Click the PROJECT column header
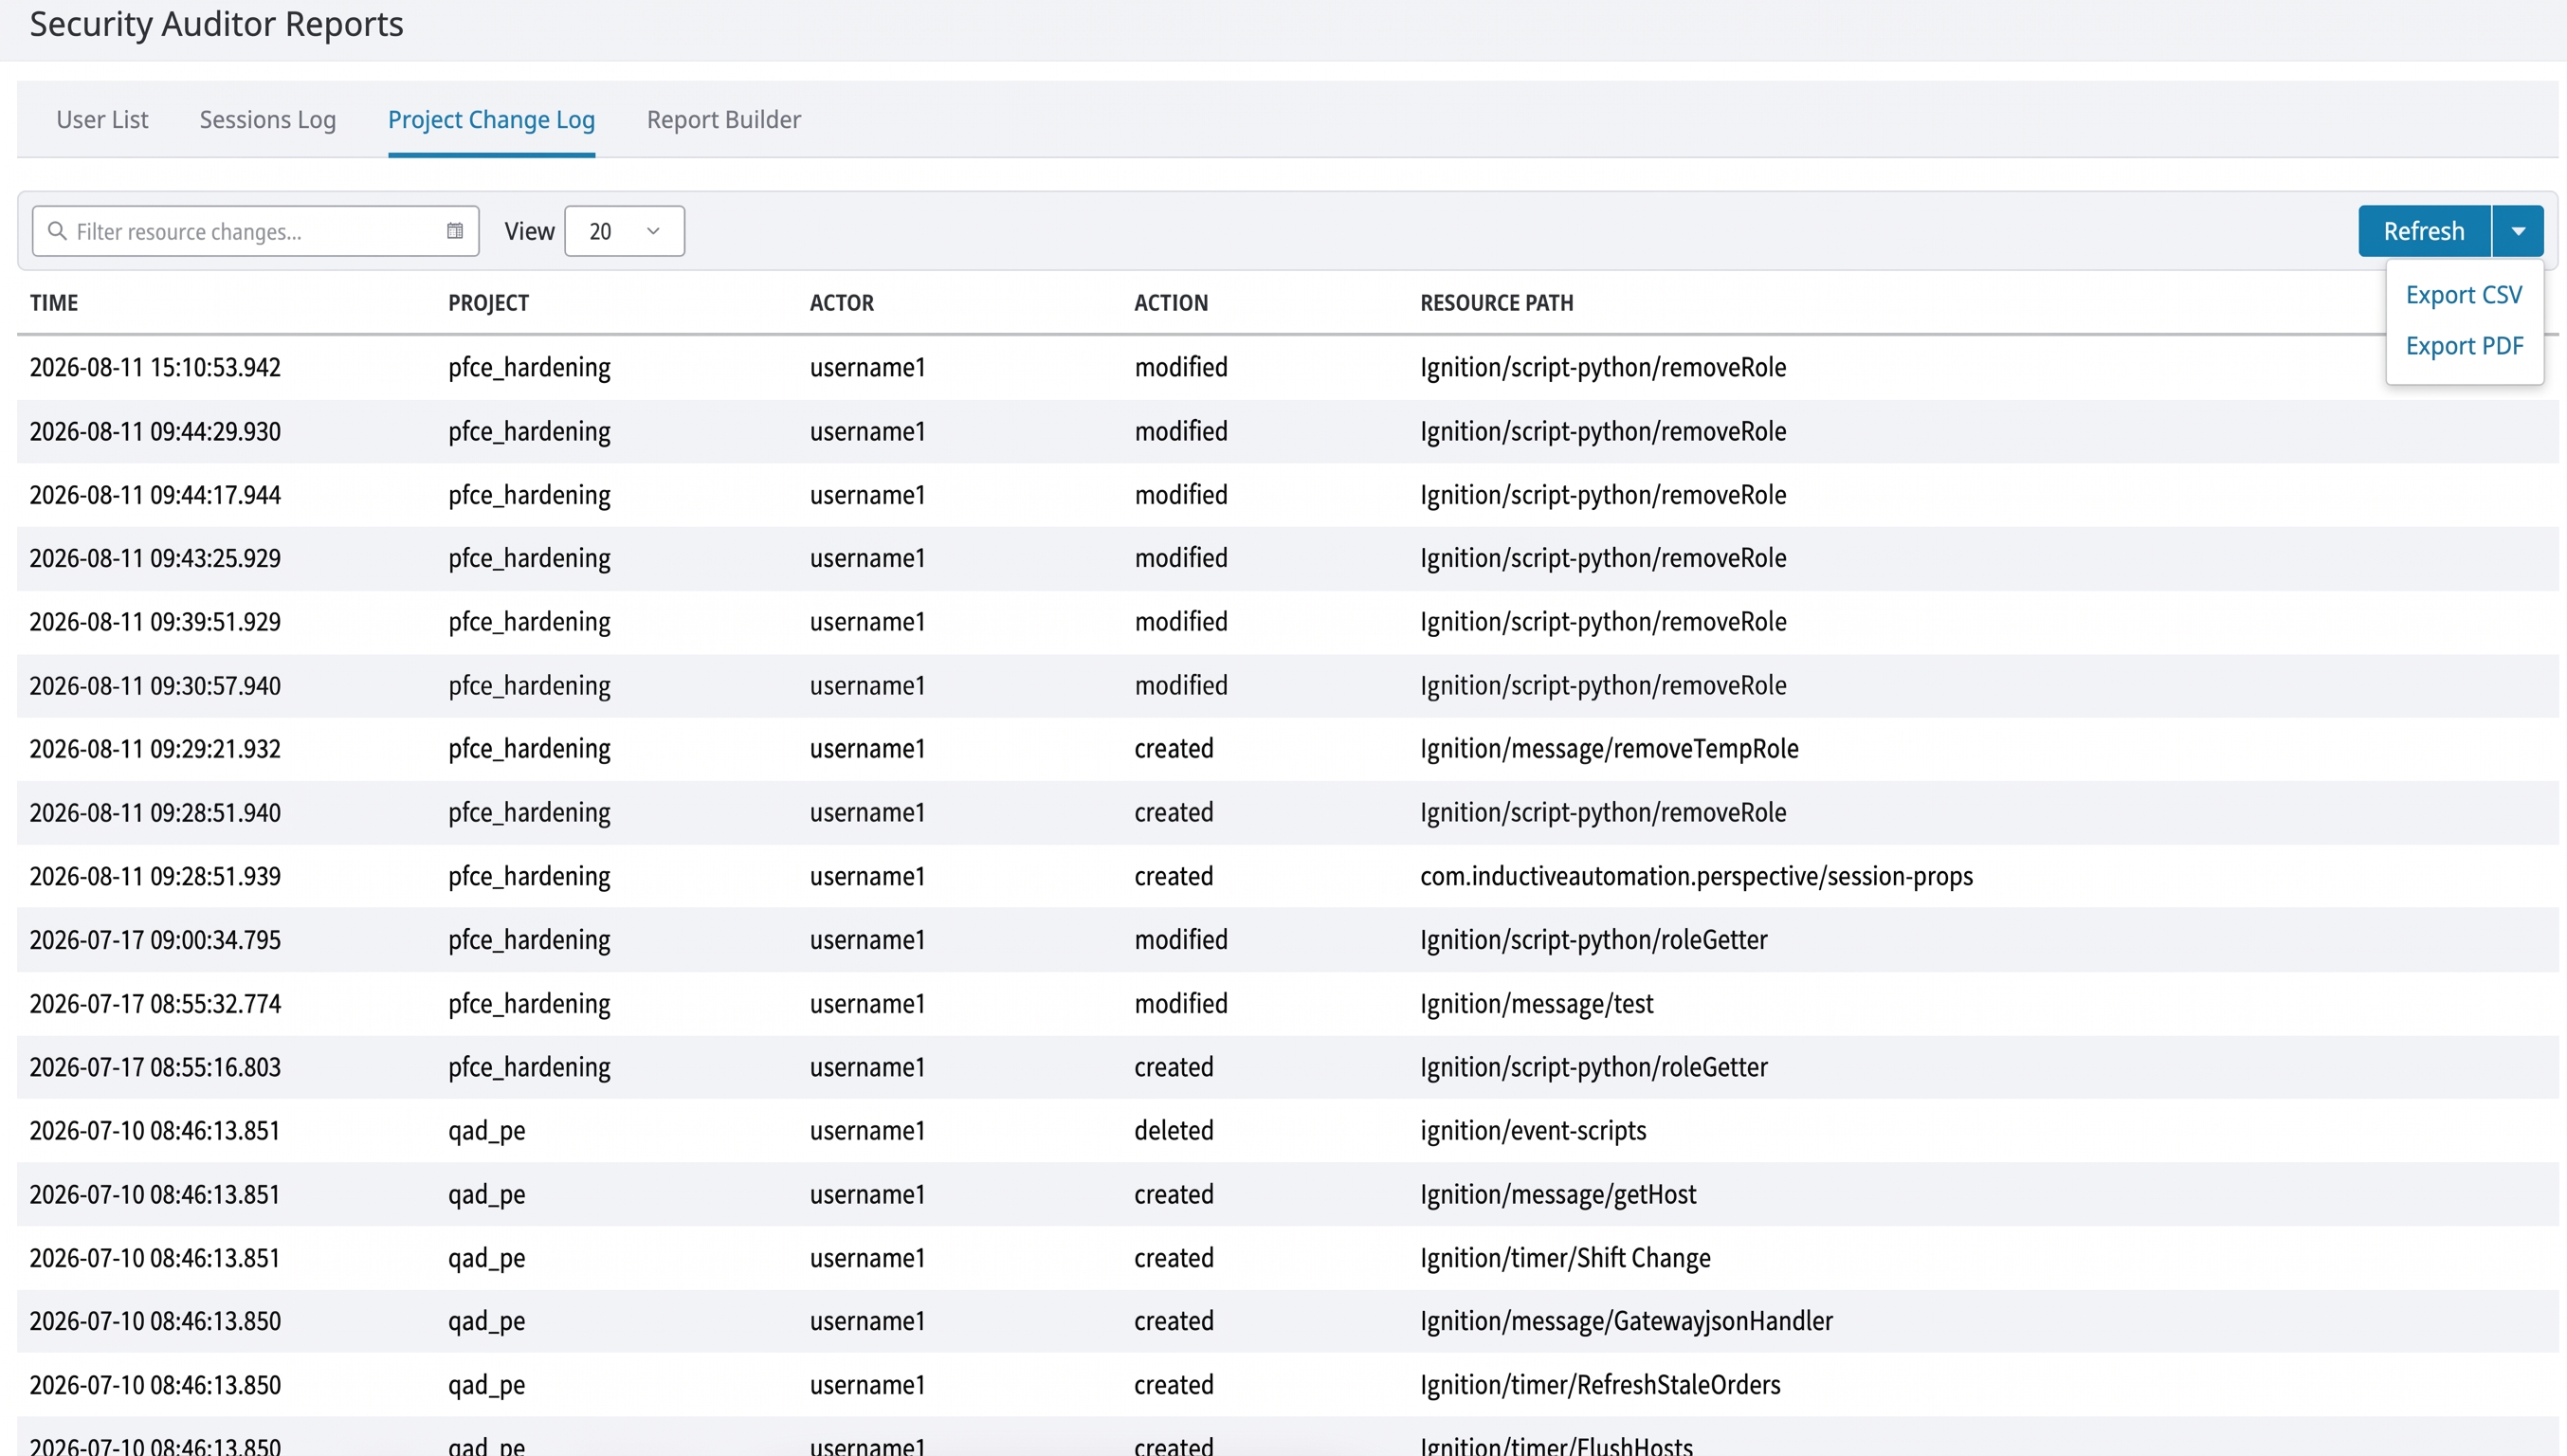2567x1456 pixels. [488, 303]
